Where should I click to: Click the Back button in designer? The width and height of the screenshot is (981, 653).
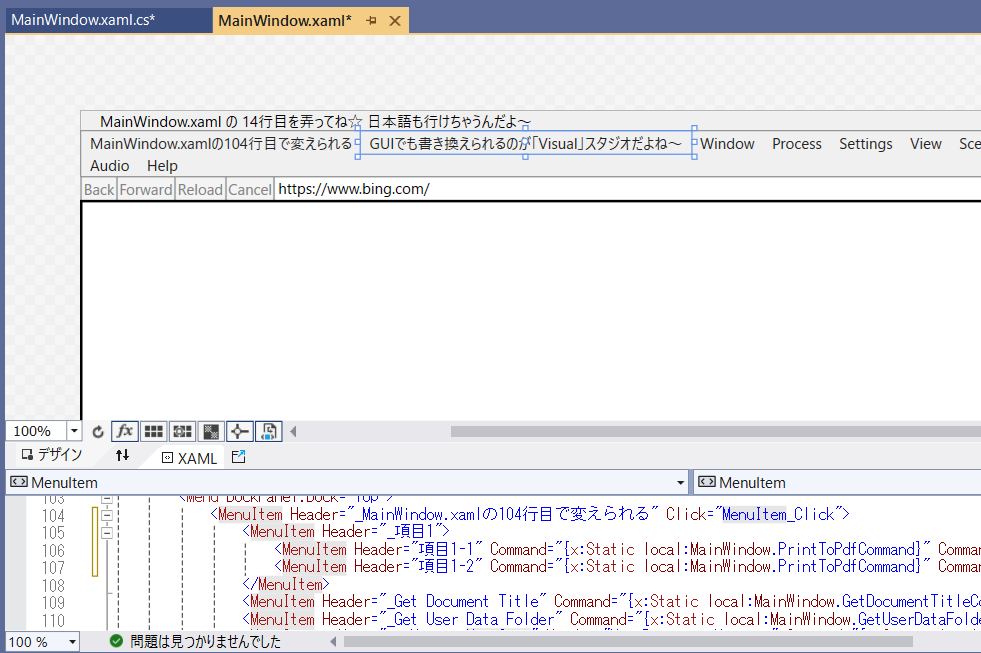[x=99, y=190]
